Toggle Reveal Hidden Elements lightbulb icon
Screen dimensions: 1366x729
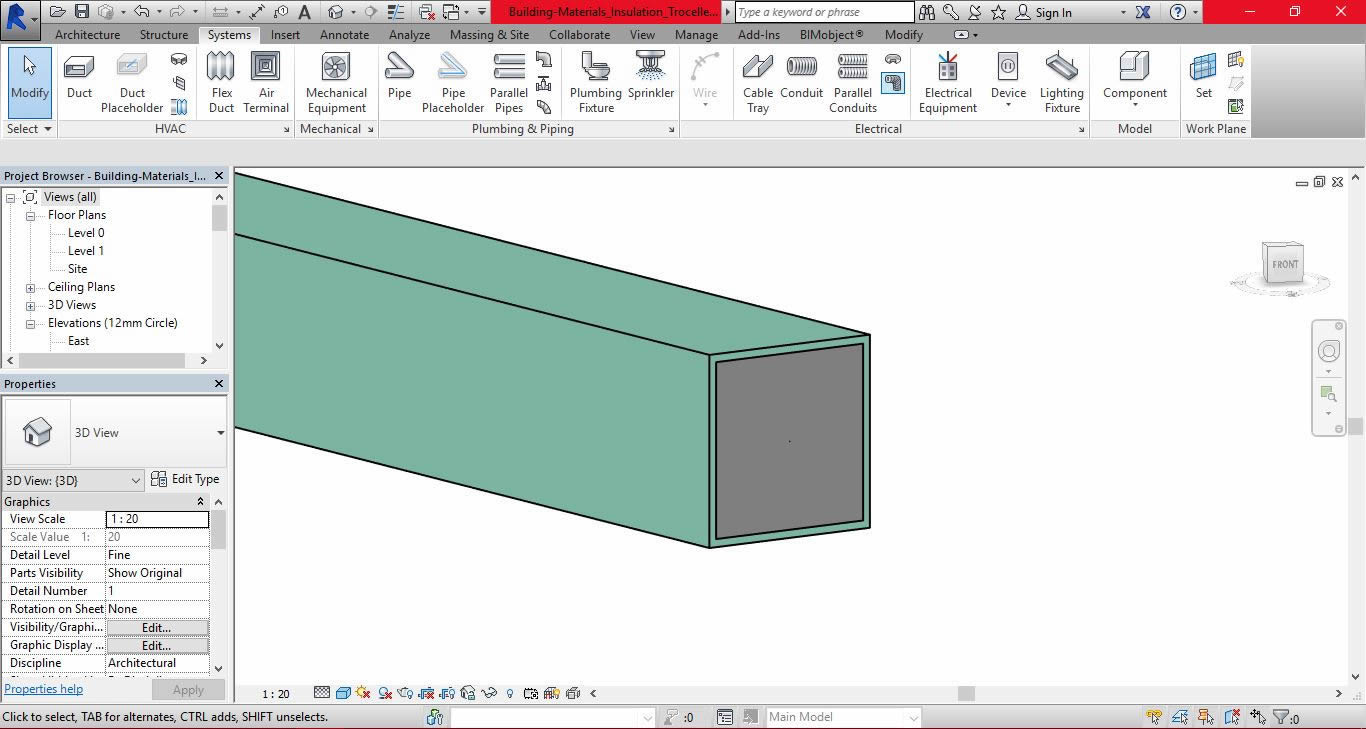(x=510, y=693)
